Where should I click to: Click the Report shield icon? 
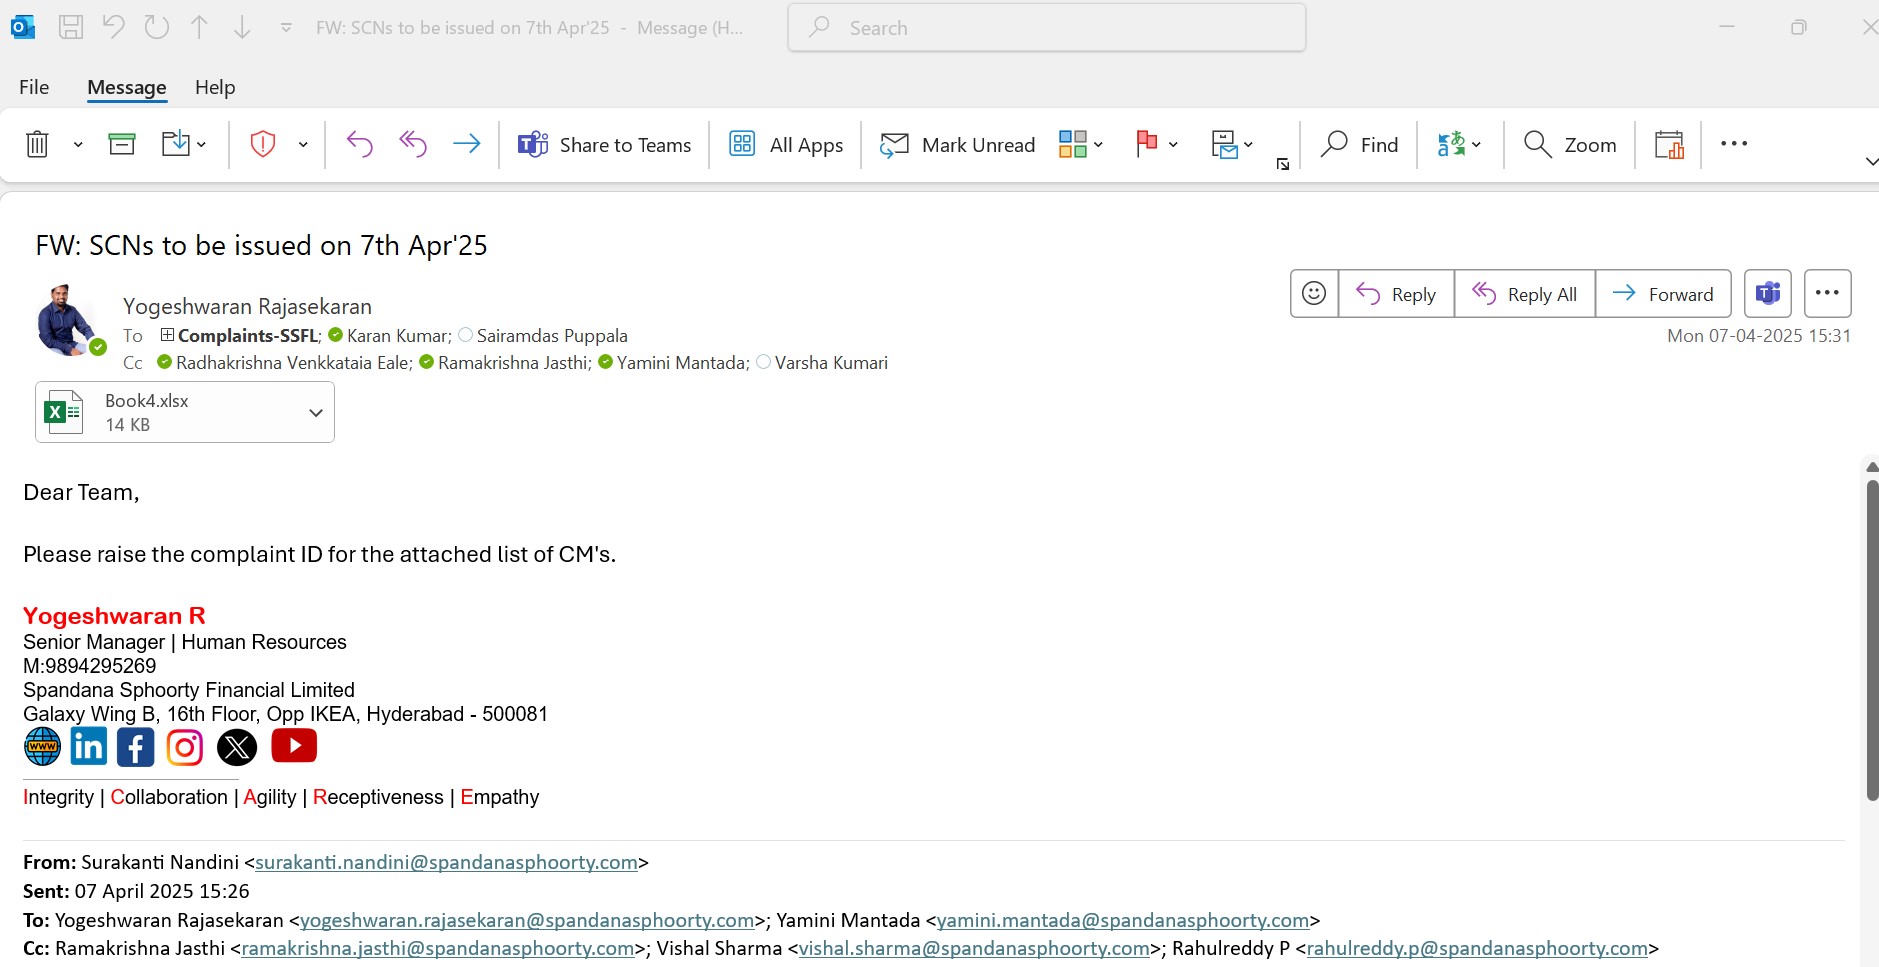pos(262,145)
